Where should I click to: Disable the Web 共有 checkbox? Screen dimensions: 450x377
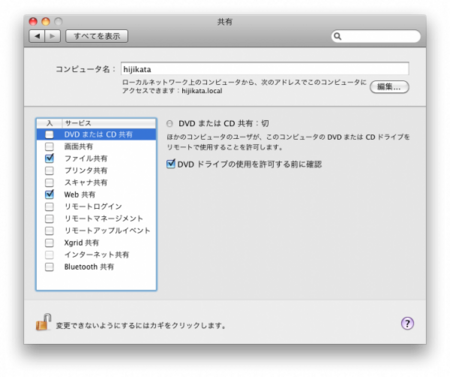point(49,194)
